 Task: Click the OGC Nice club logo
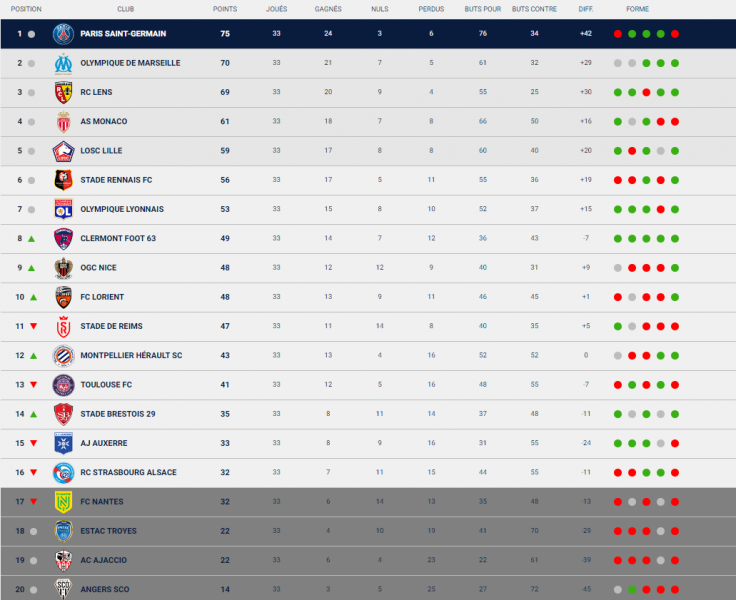[64, 268]
